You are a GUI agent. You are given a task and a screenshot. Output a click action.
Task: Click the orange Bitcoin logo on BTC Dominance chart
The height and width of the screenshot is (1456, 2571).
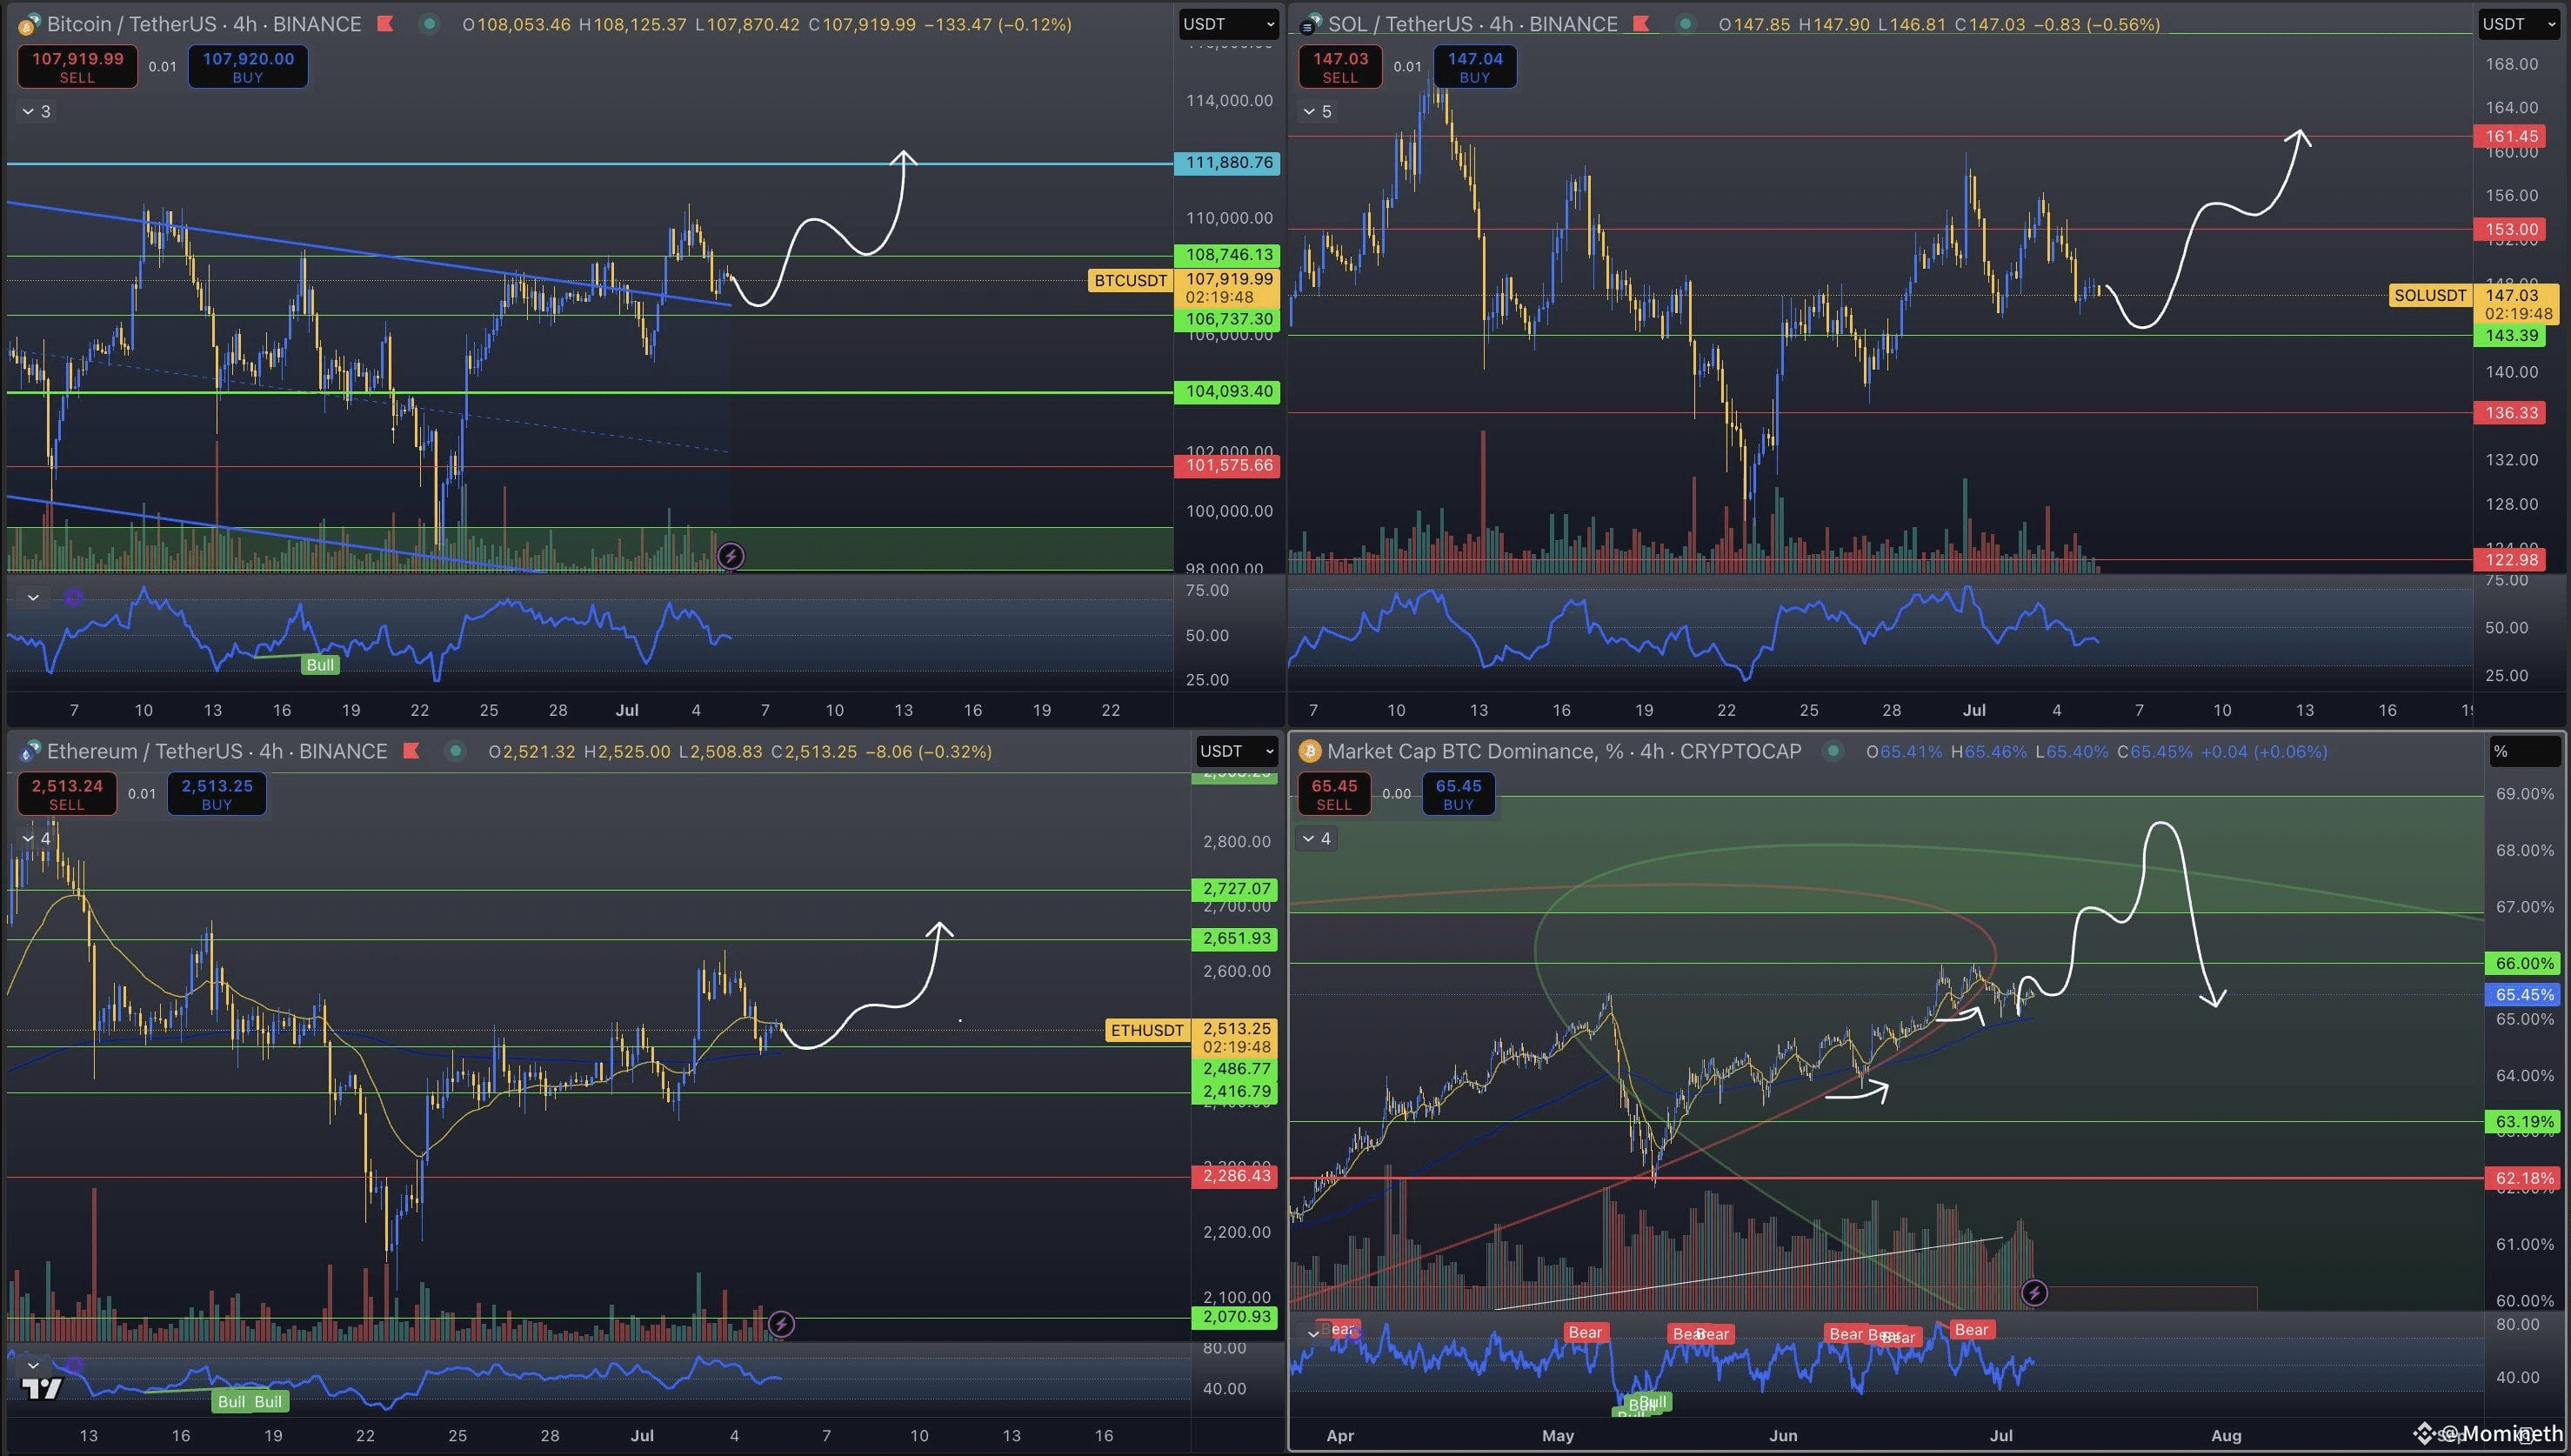pyautogui.click(x=1310, y=751)
